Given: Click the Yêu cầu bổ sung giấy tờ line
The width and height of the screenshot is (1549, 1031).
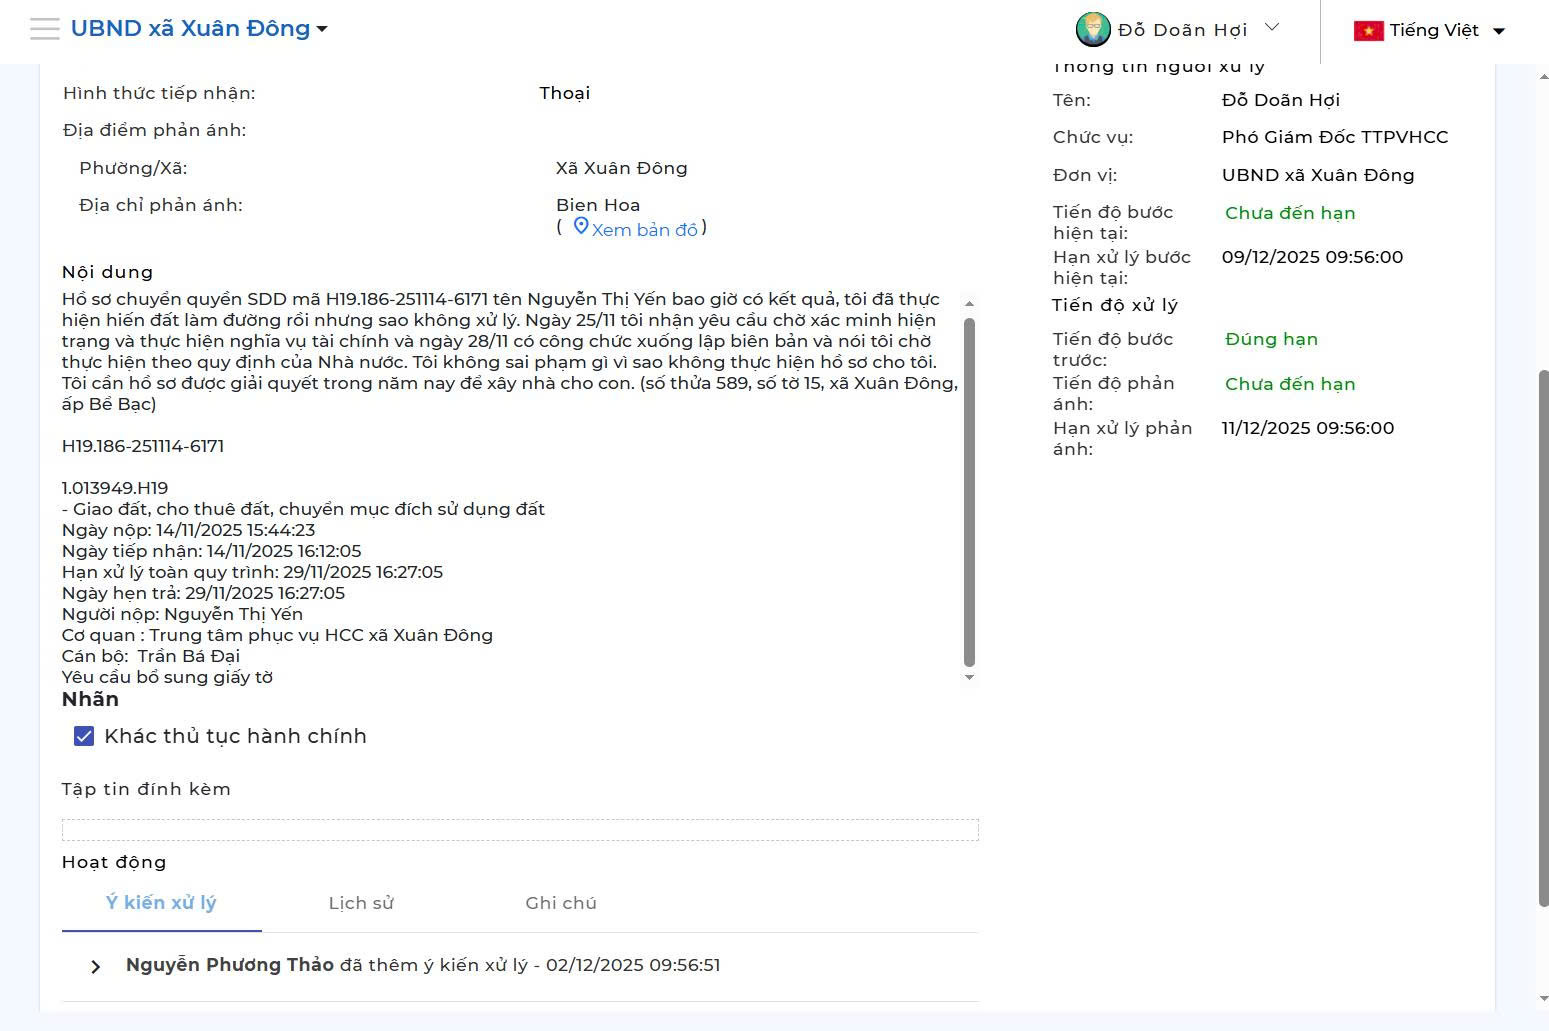Looking at the screenshot, I should 167,677.
